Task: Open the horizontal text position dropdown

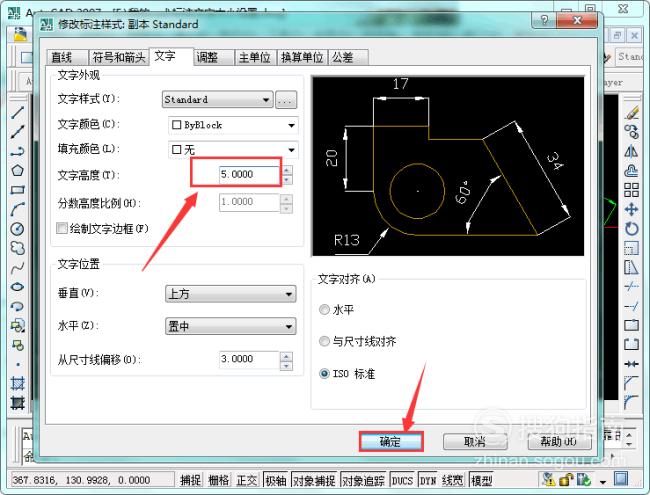Action: (x=230, y=326)
